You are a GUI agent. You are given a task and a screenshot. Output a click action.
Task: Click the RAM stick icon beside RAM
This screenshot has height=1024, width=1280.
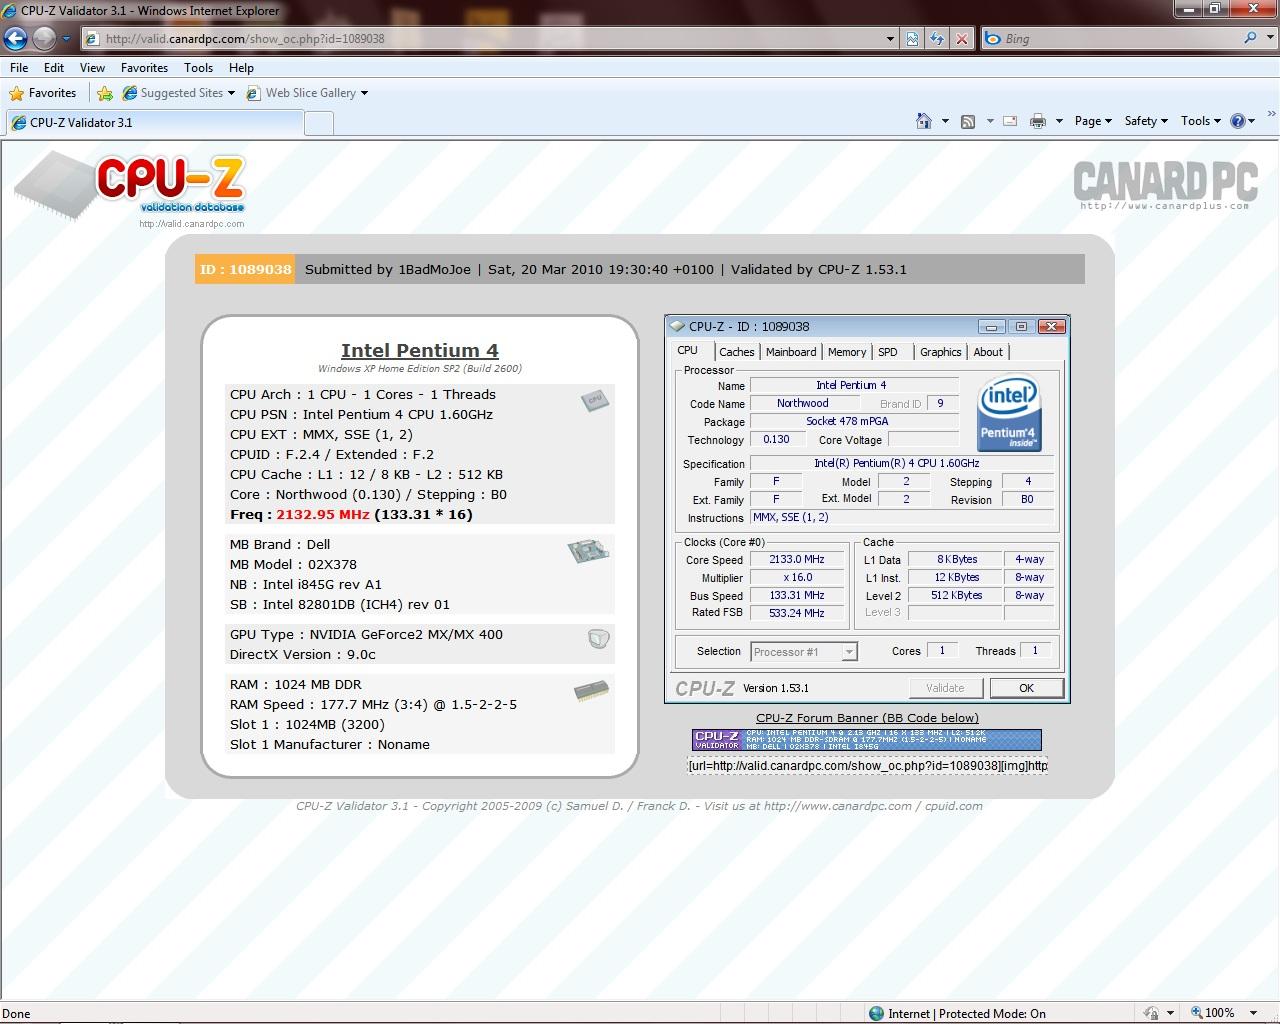[x=591, y=691]
